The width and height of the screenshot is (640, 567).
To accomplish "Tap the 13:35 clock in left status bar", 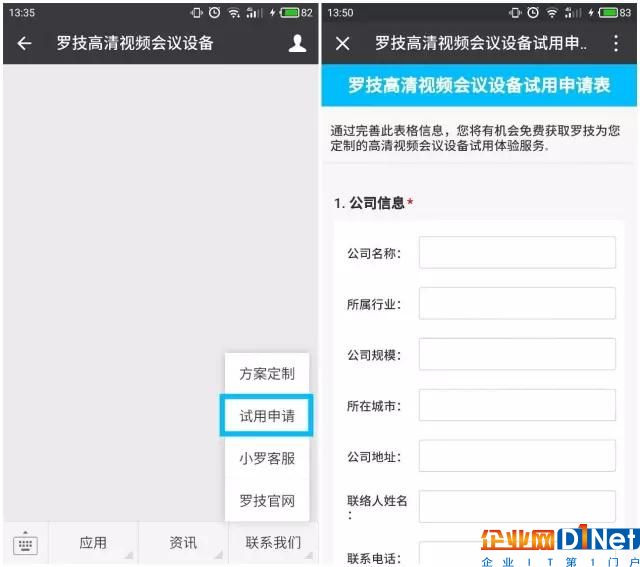I will [22, 13].
